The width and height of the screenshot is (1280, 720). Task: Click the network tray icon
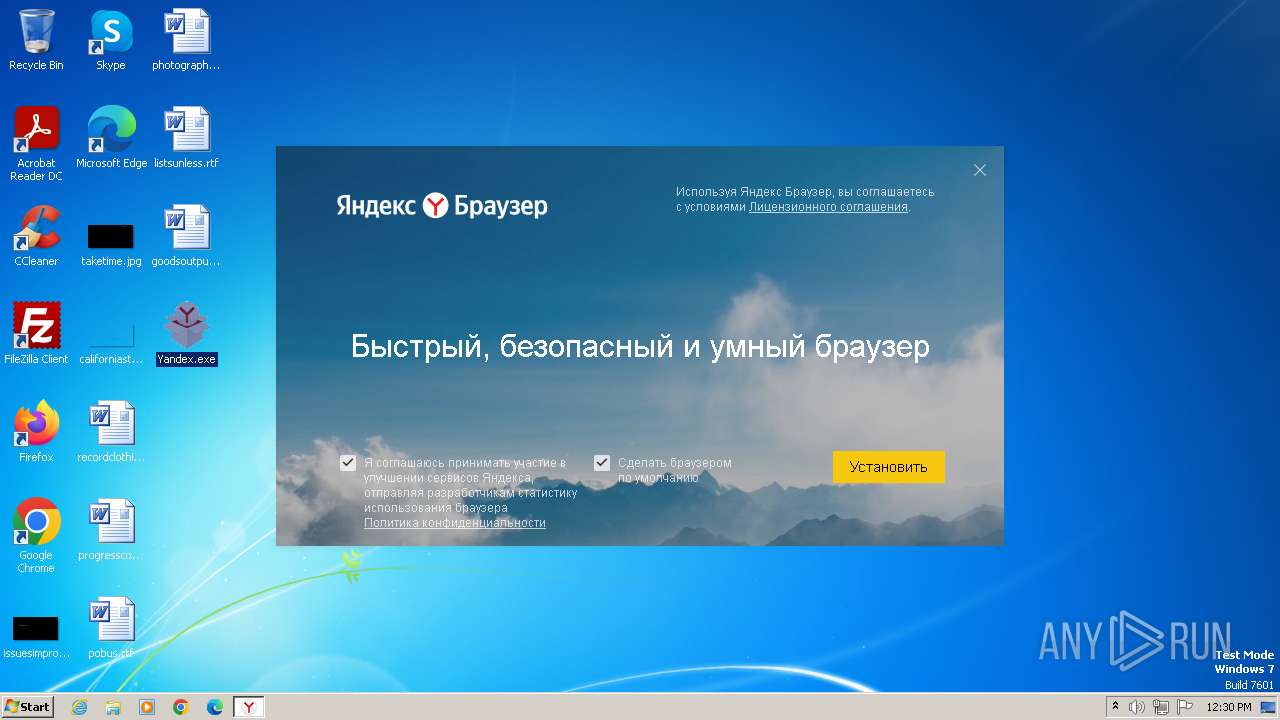coord(1161,707)
